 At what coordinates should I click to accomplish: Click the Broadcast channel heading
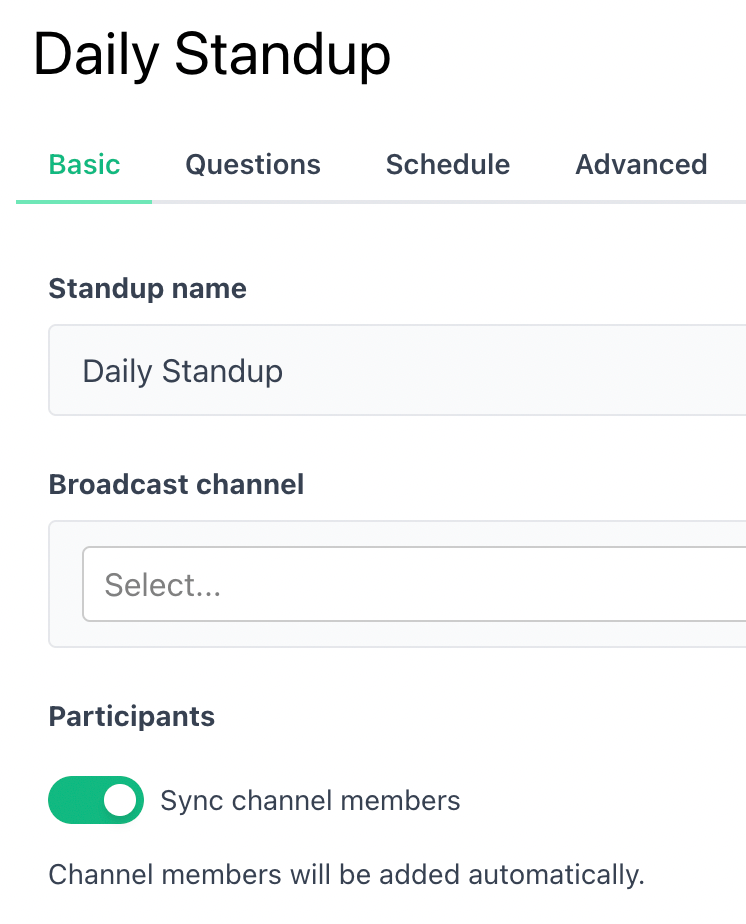pyautogui.click(x=176, y=484)
